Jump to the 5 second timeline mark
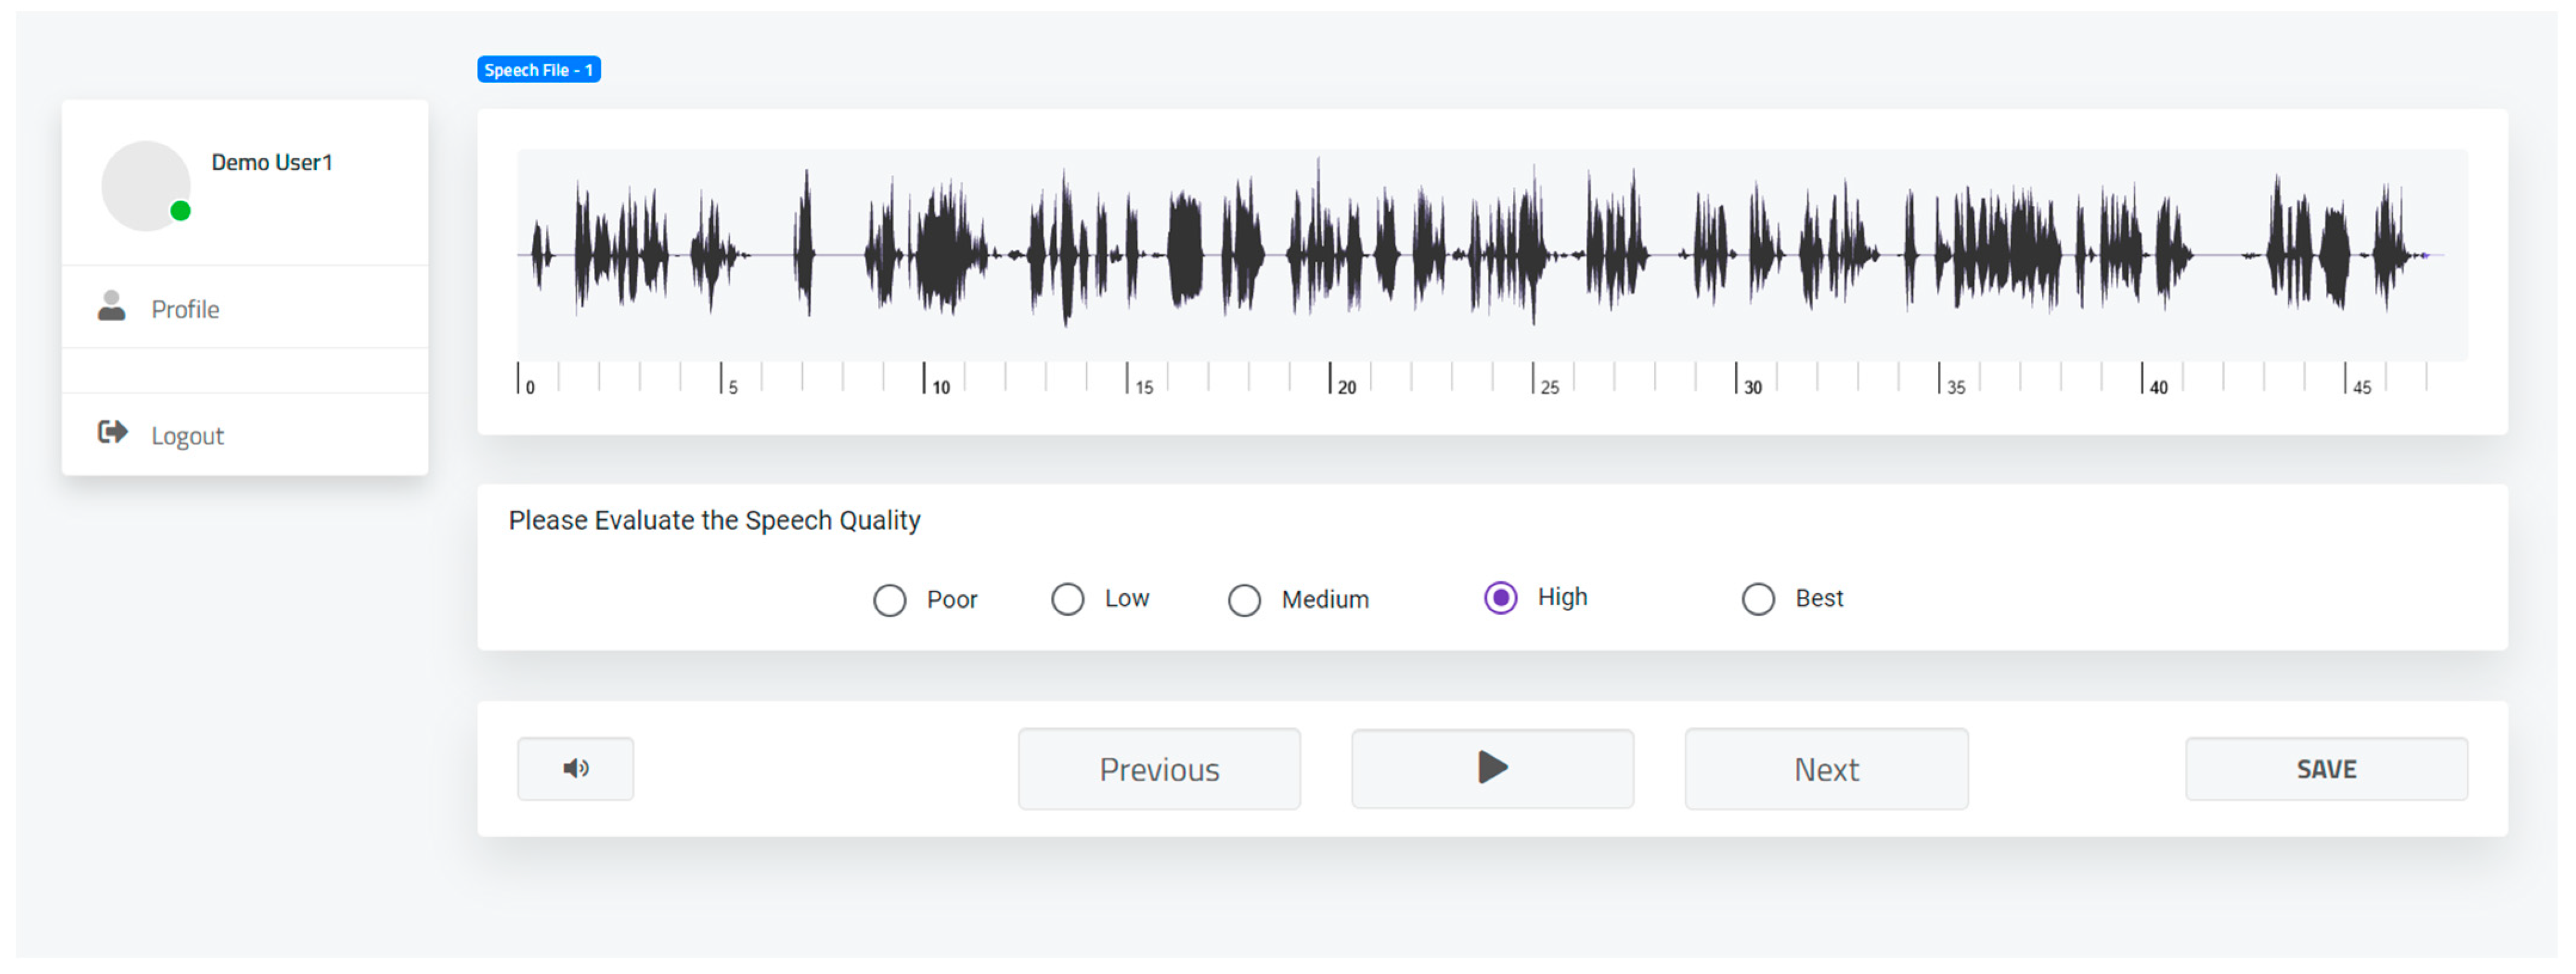 click(721, 379)
